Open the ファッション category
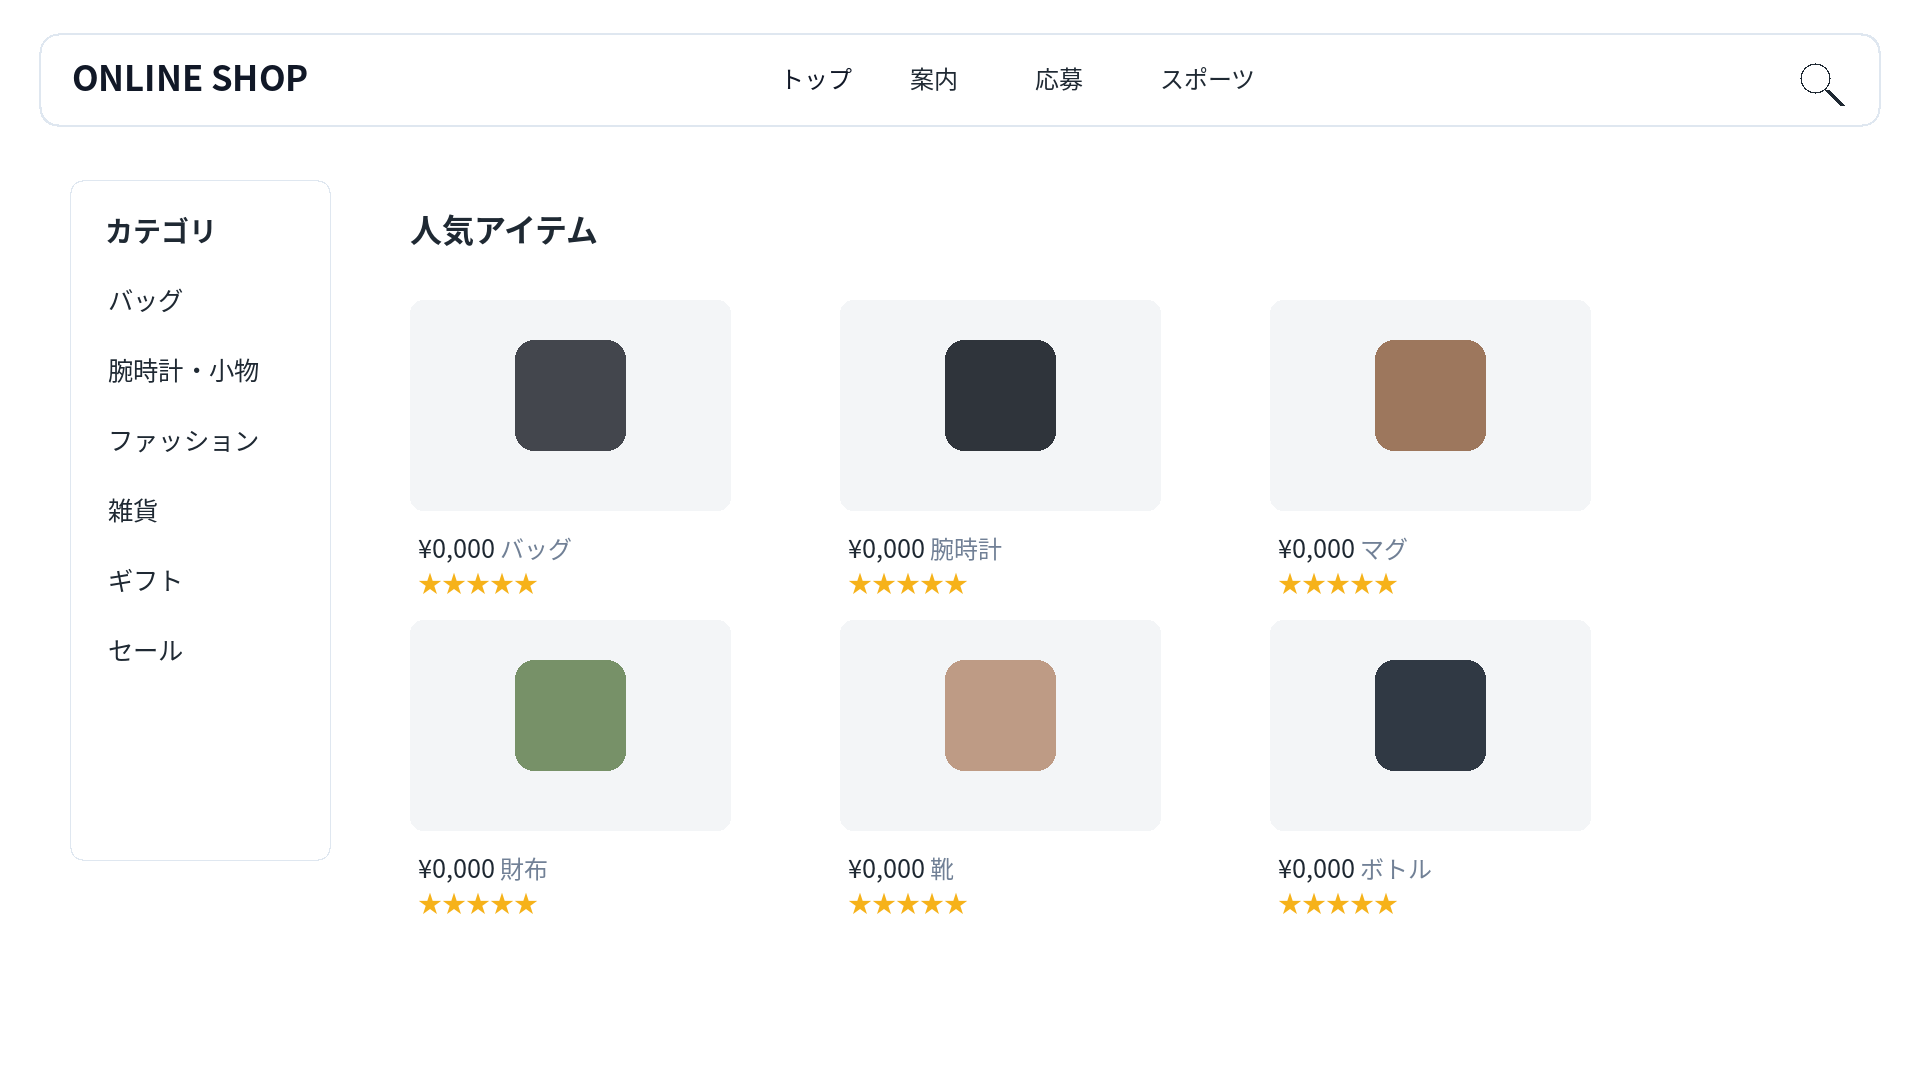Image resolution: width=1920 pixels, height=1080 pixels. coord(184,440)
